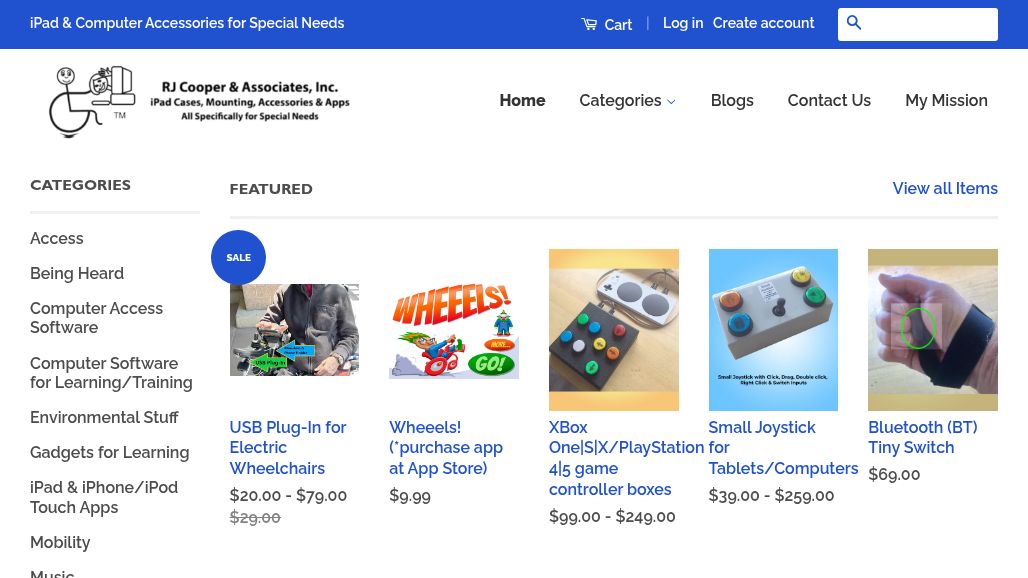Click the My Mission navigation item
This screenshot has width=1028, height=578.
pyautogui.click(x=946, y=100)
